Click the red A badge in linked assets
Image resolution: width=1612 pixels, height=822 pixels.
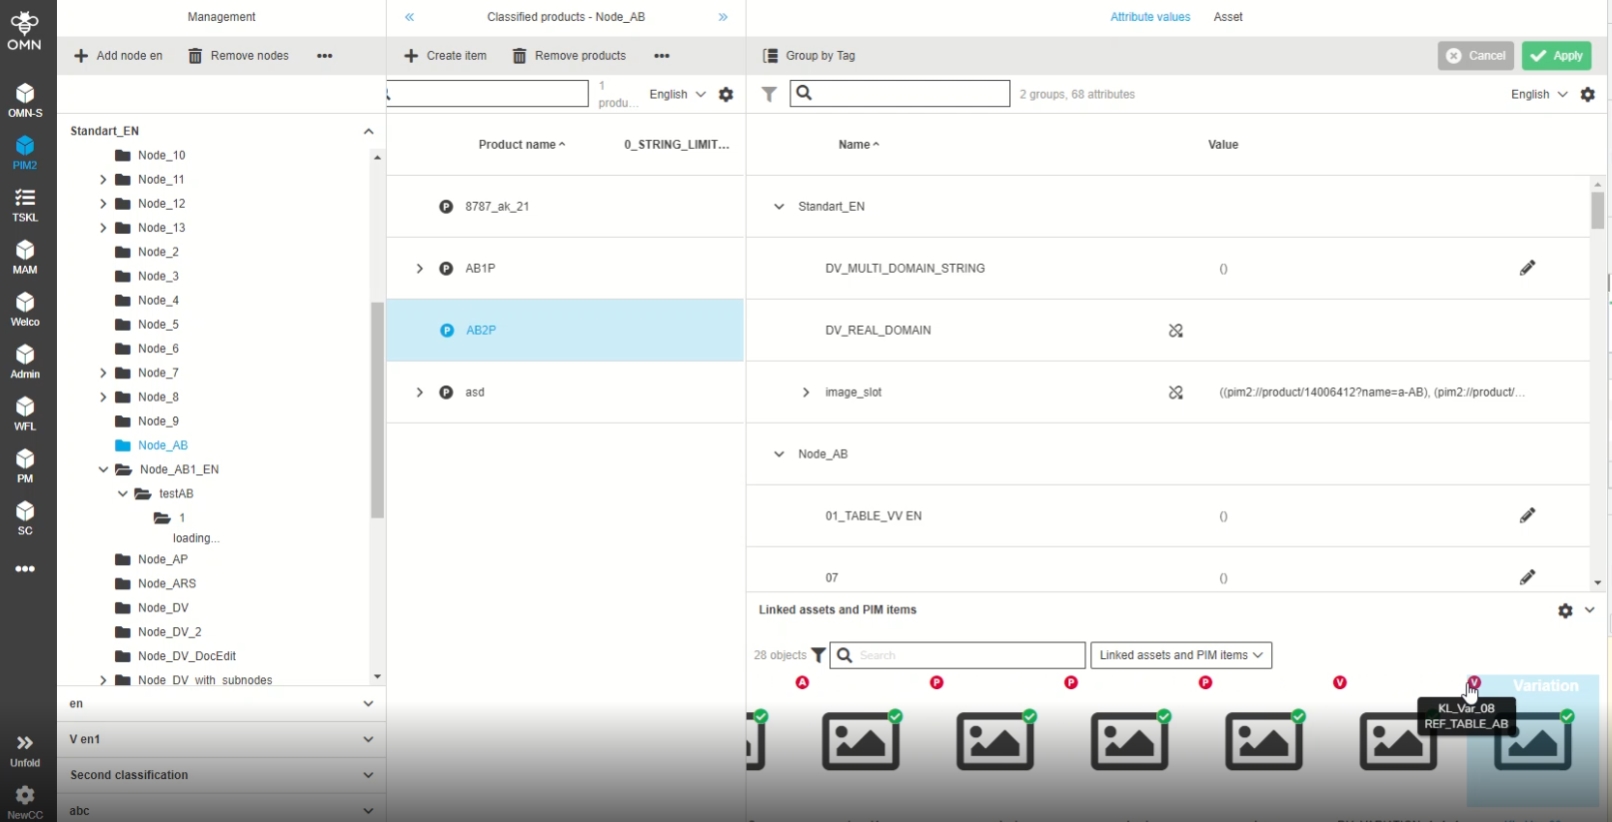pos(802,682)
